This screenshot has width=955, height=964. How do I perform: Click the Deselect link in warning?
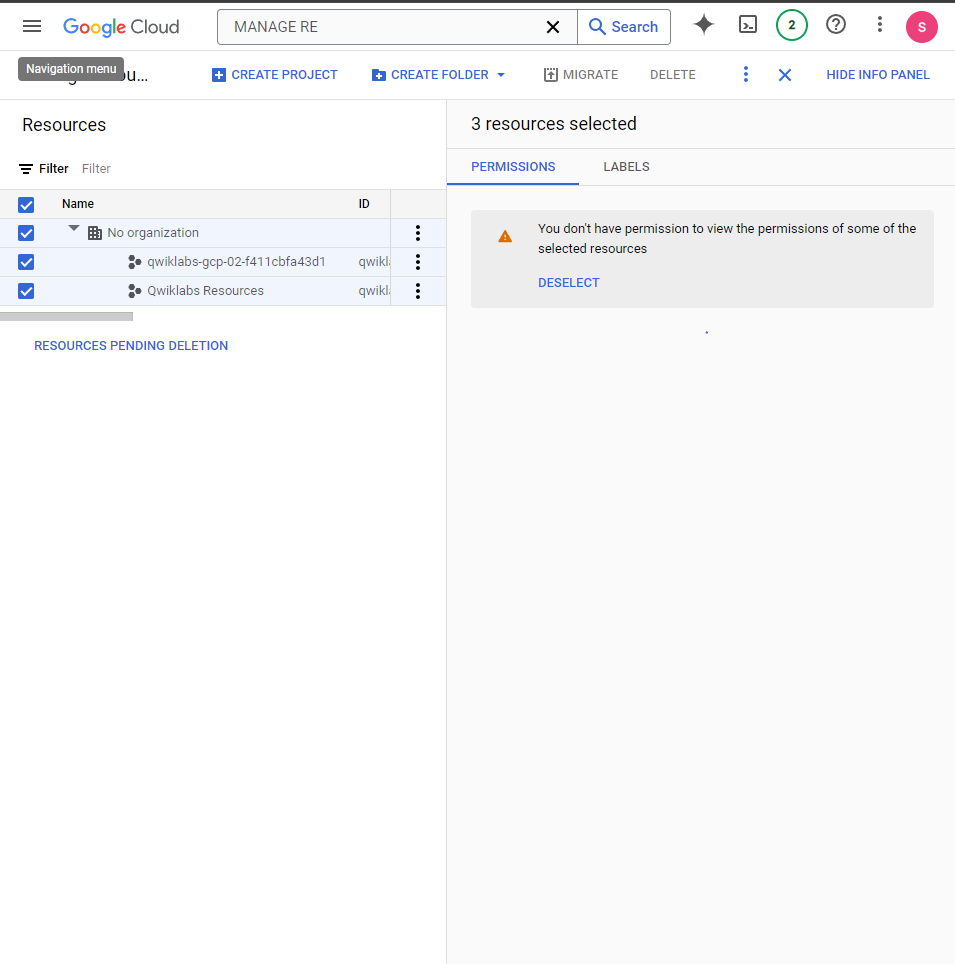tap(568, 283)
